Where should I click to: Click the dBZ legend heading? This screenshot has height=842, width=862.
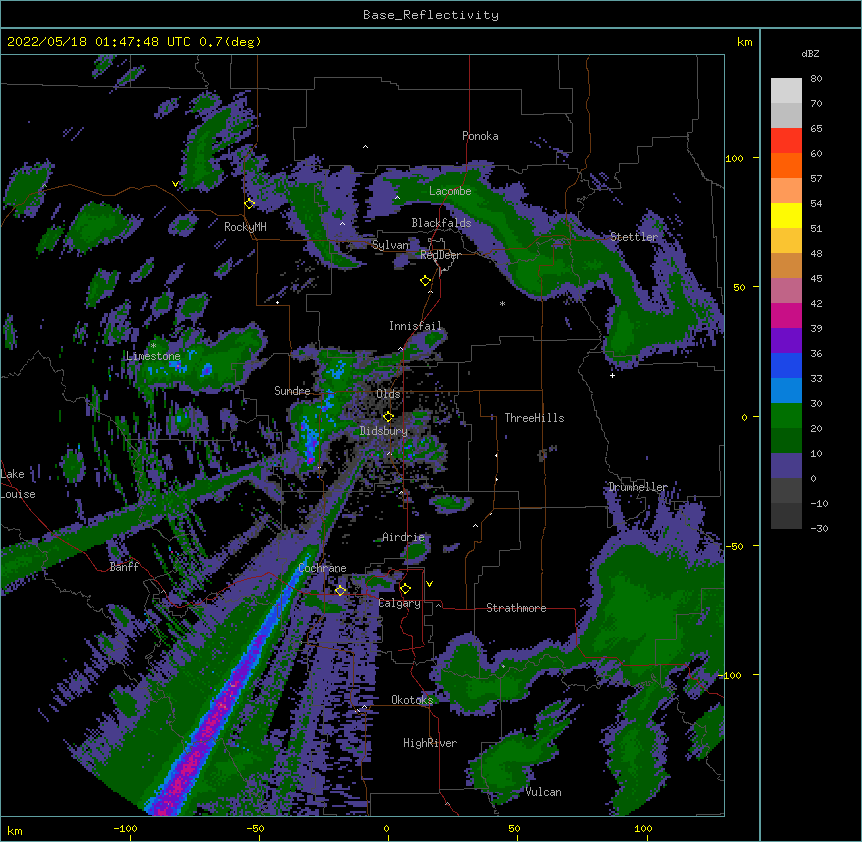810,53
